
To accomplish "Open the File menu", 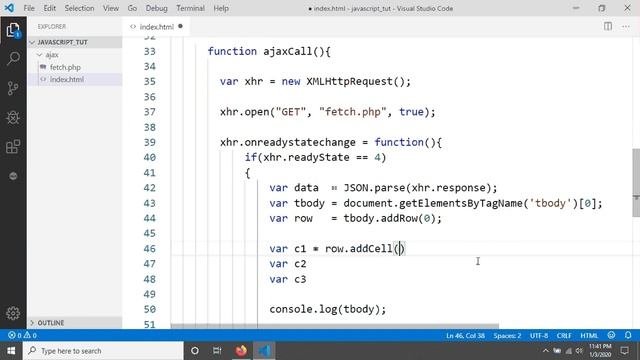I will point(29,8).
